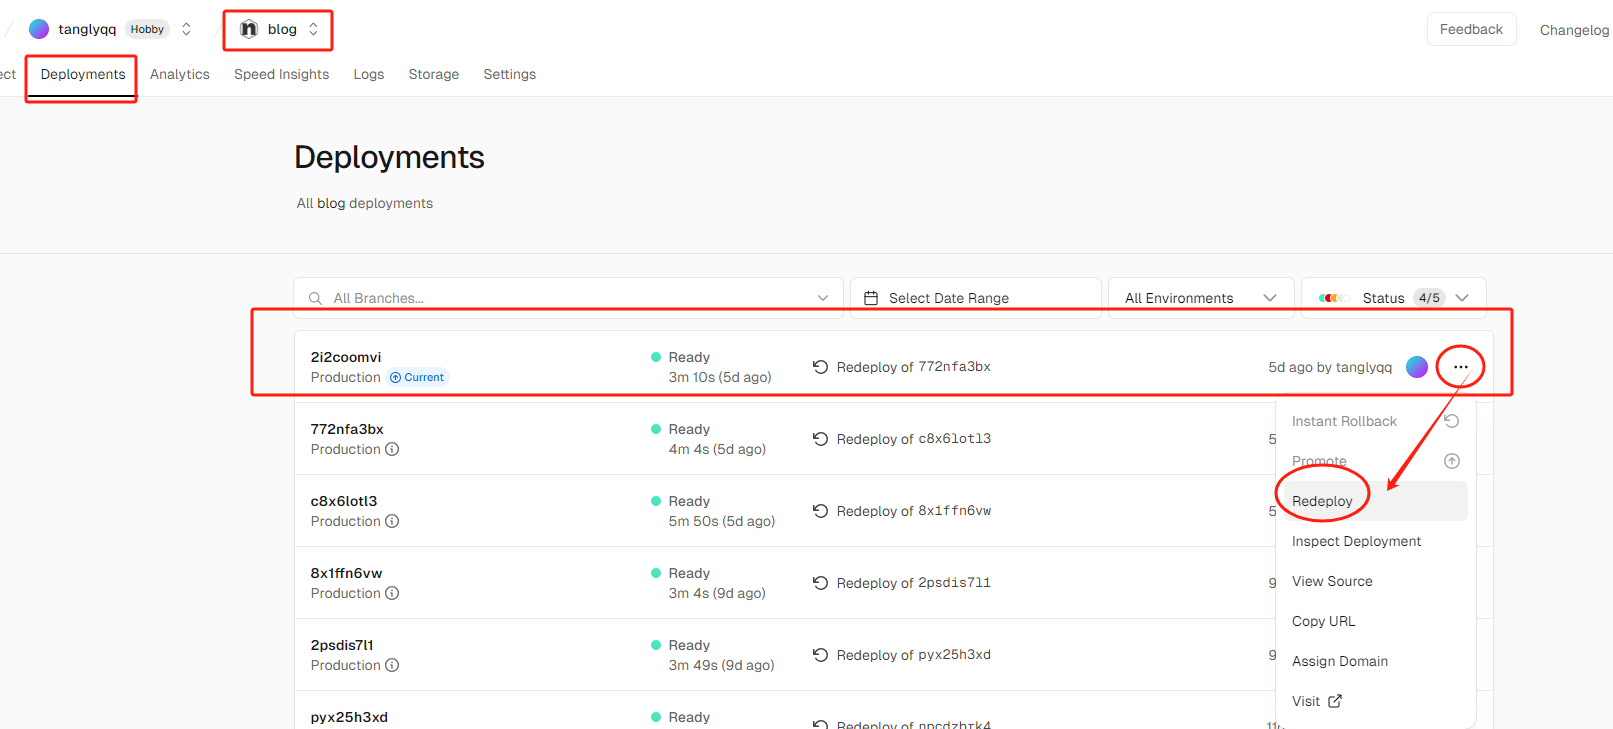Click the user avatar on 2i2coomvi row
Viewport: 1613px width, 729px height.
[1417, 367]
